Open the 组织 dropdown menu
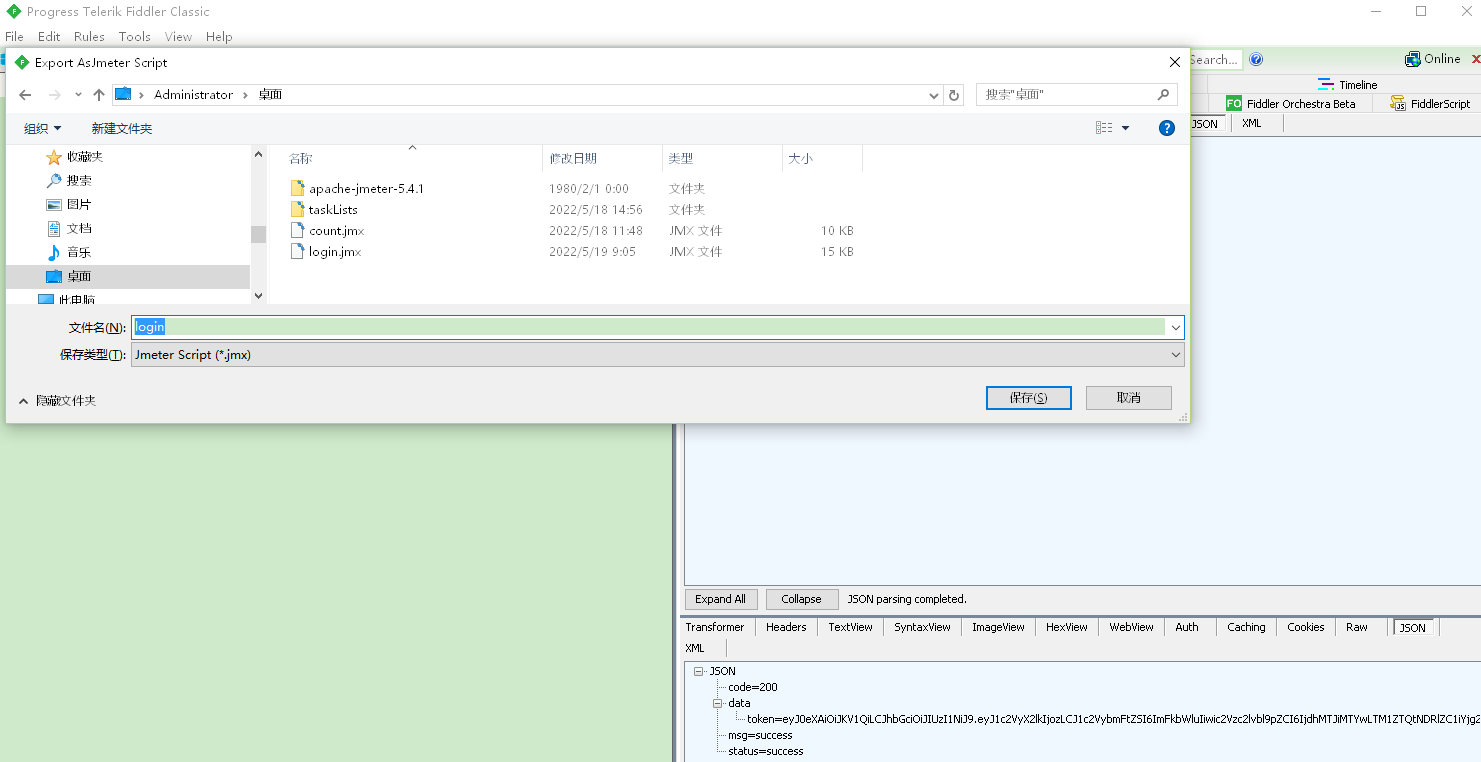This screenshot has width=1481, height=762. 42,128
